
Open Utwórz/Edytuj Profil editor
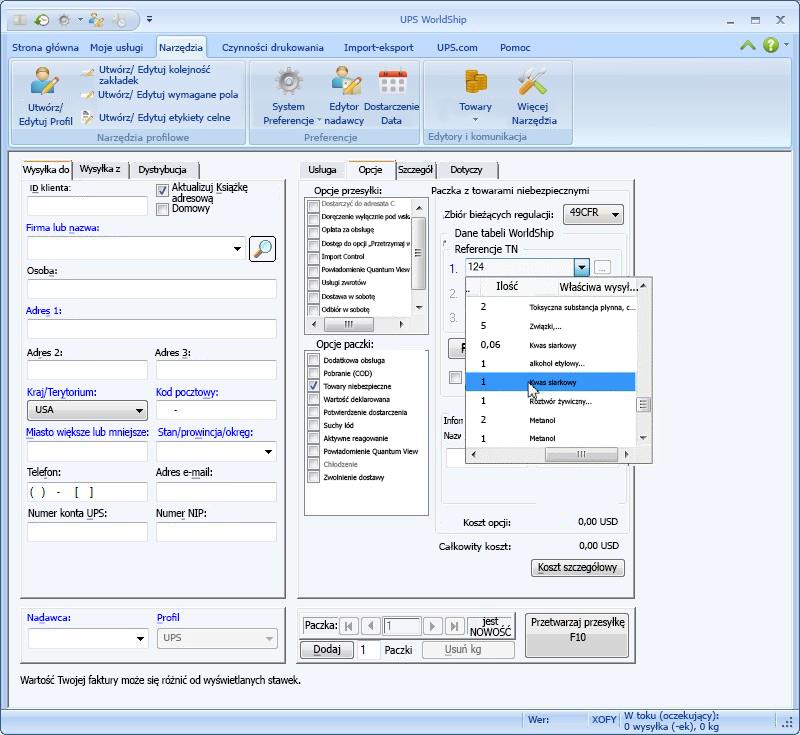tap(45, 96)
